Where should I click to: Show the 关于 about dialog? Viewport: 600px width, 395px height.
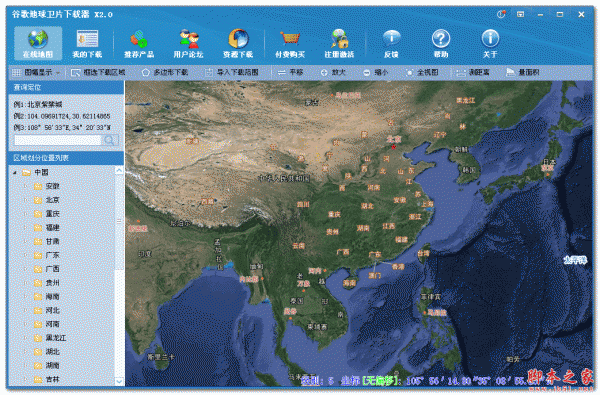(490, 43)
